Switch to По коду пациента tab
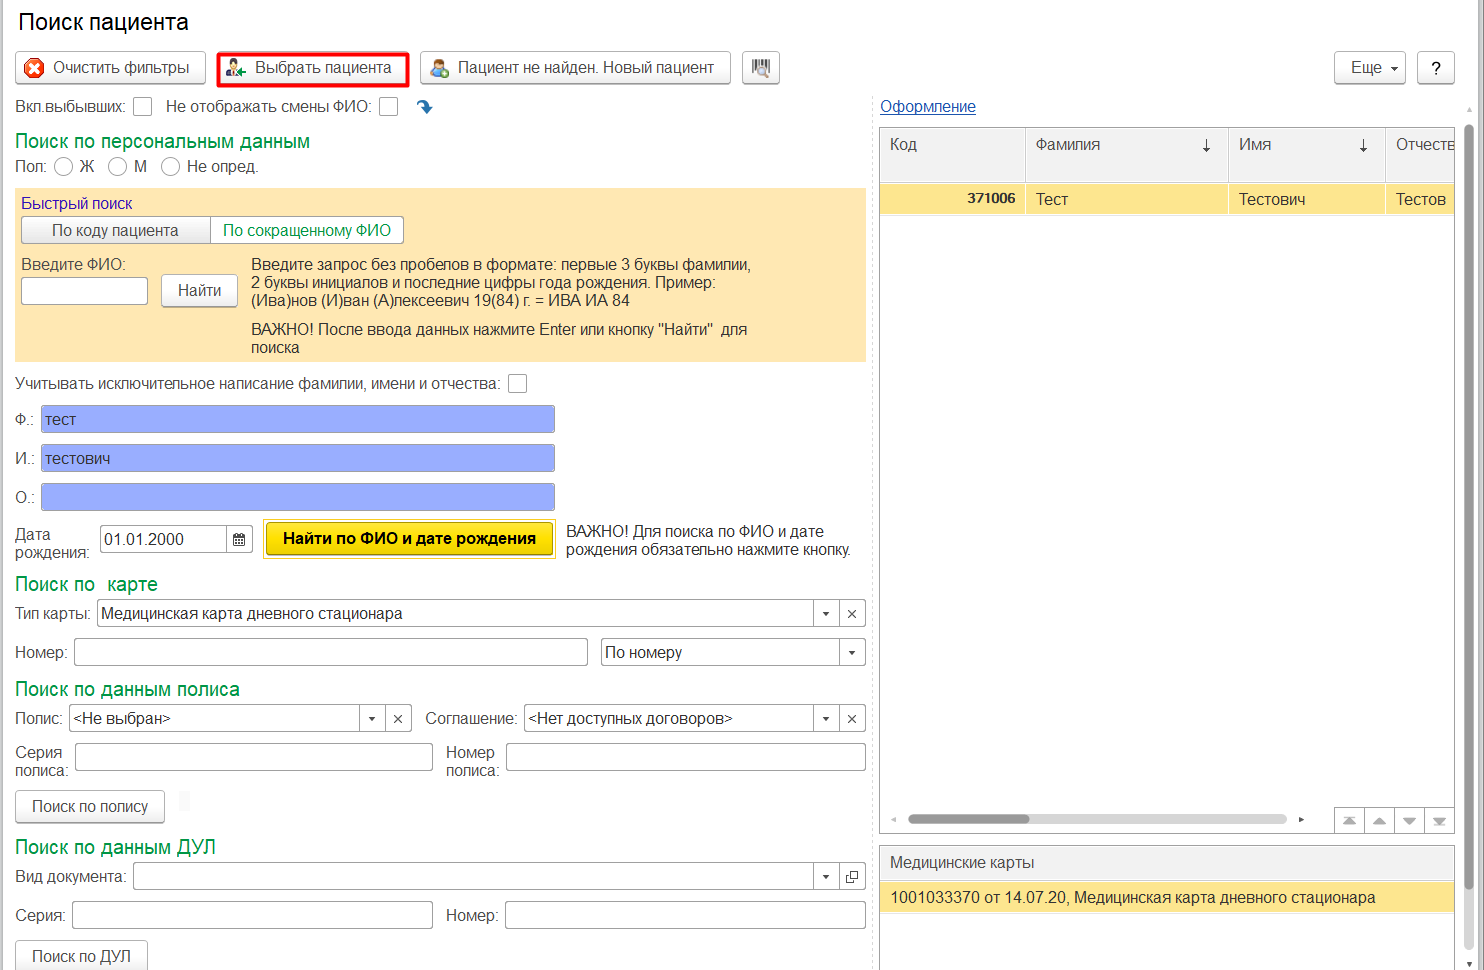This screenshot has width=1484, height=970. click(x=115, y=231)
